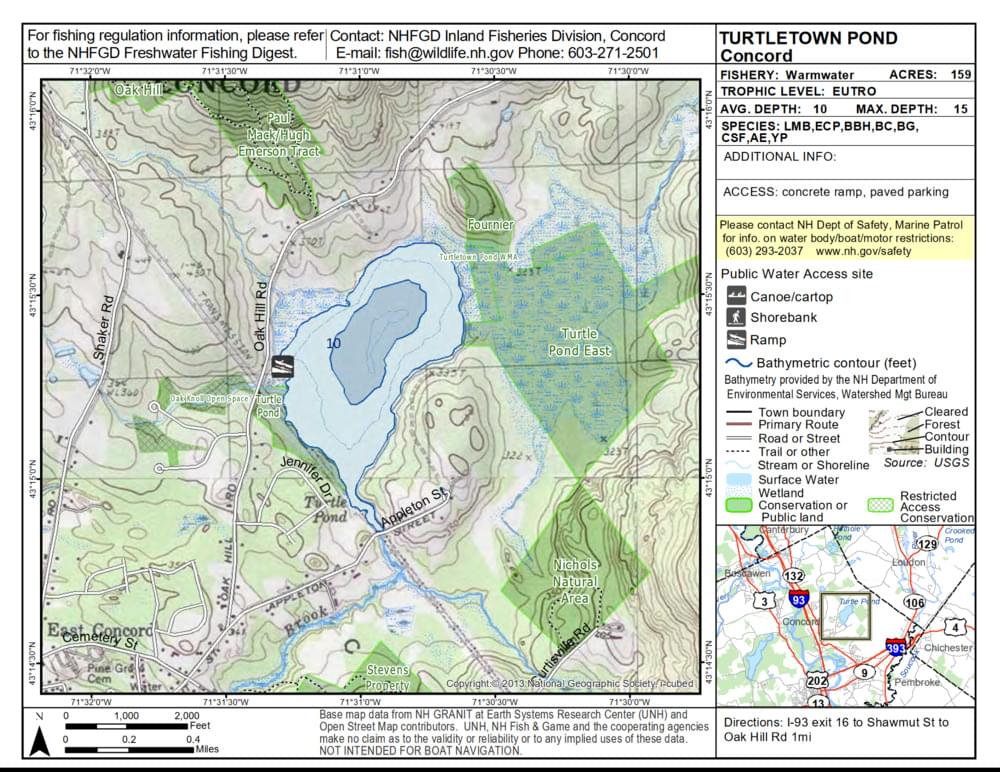Click the Turtle Pond locator box on inset map
1000x772 pixels.
(x=845, y=616)
